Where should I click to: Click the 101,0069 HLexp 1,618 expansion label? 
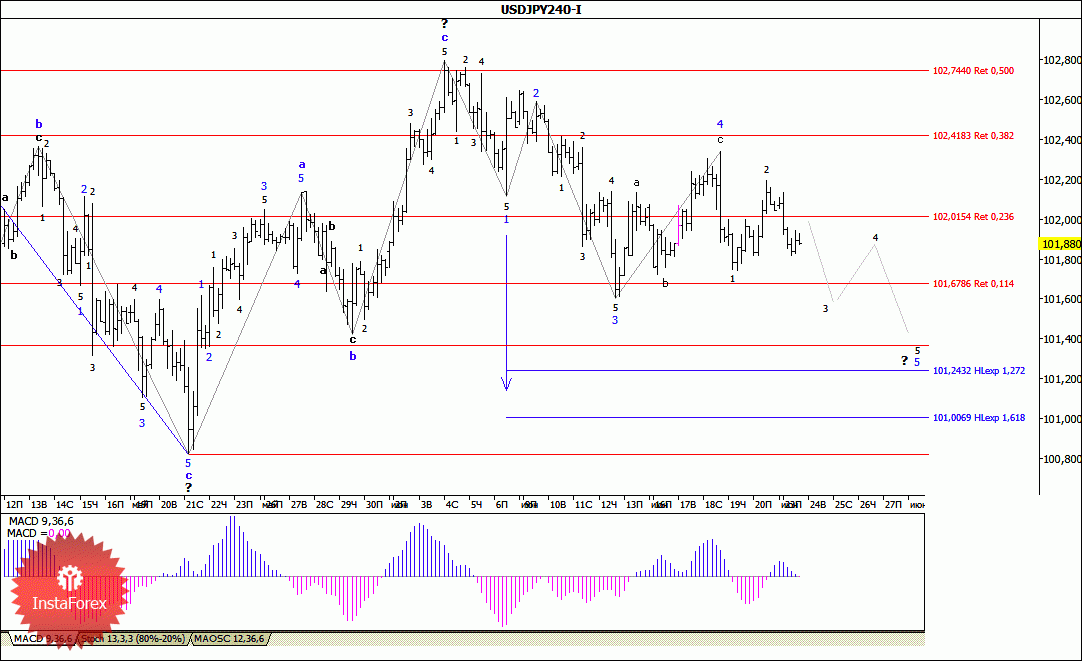(x=978, y=418)
